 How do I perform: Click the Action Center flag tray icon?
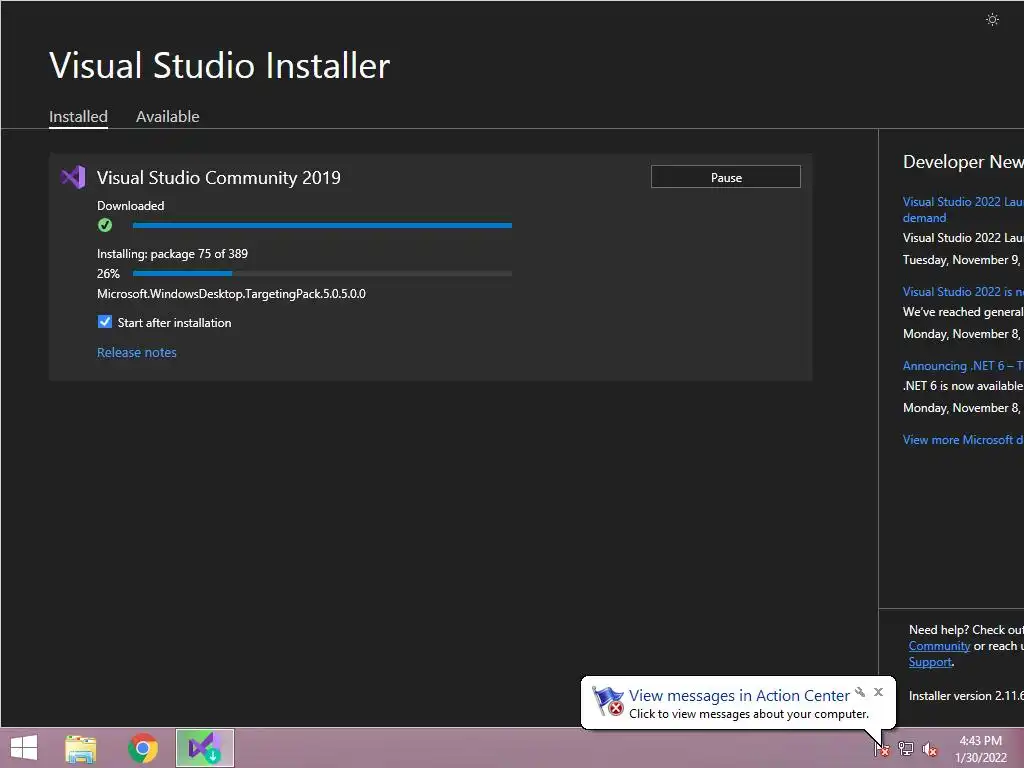click(882, 748)
